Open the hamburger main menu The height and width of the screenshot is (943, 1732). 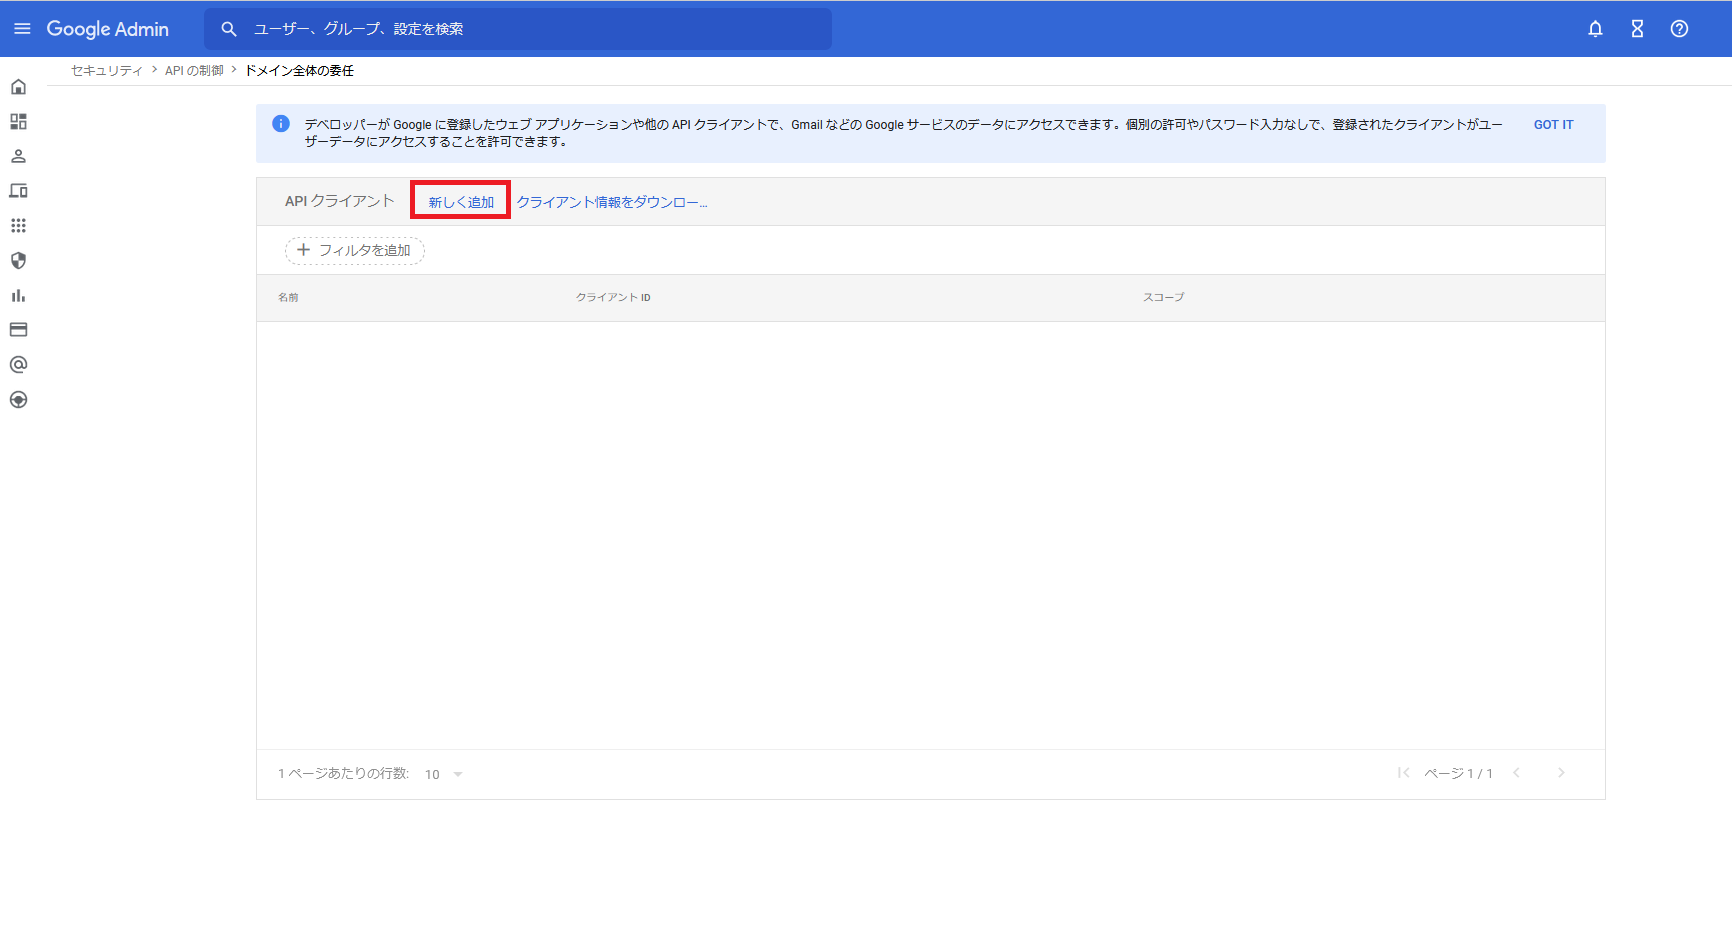(x=22, y=29)
